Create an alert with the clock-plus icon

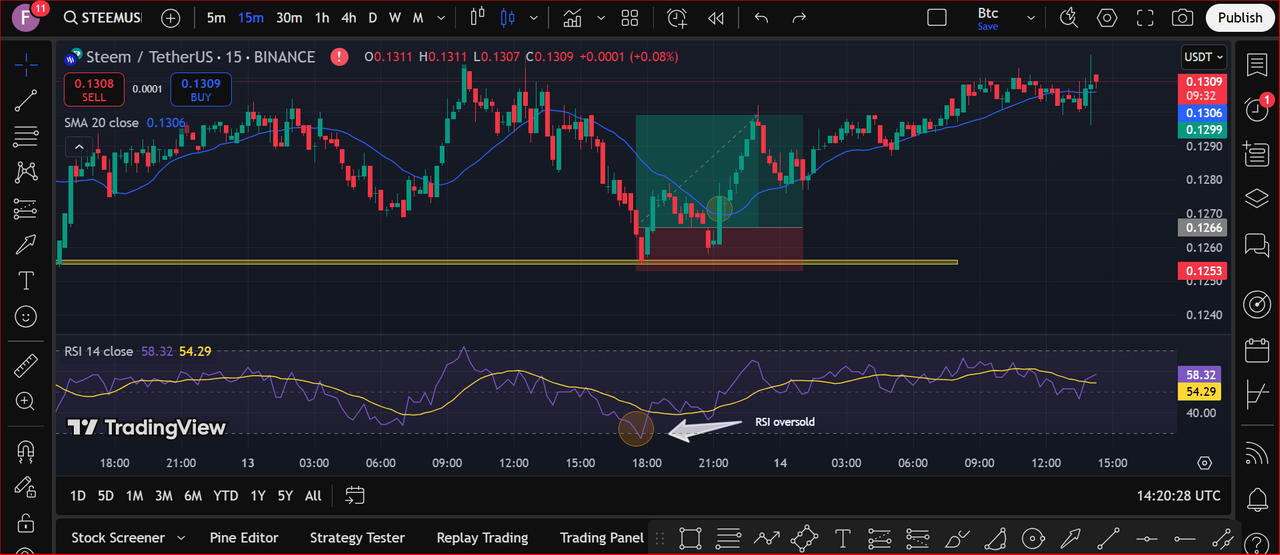click(x=677, y=18)
